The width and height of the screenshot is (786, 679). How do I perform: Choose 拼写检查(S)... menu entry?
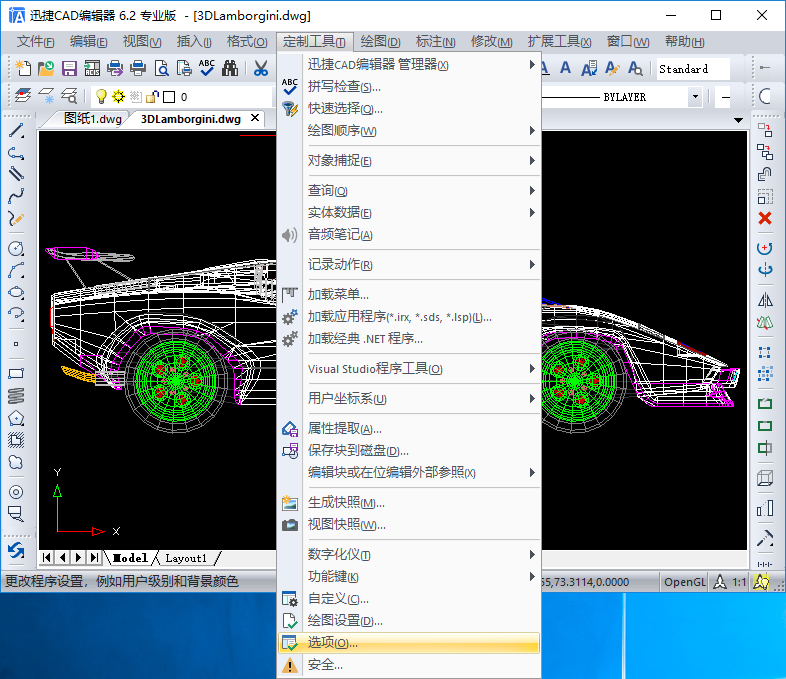409,87
